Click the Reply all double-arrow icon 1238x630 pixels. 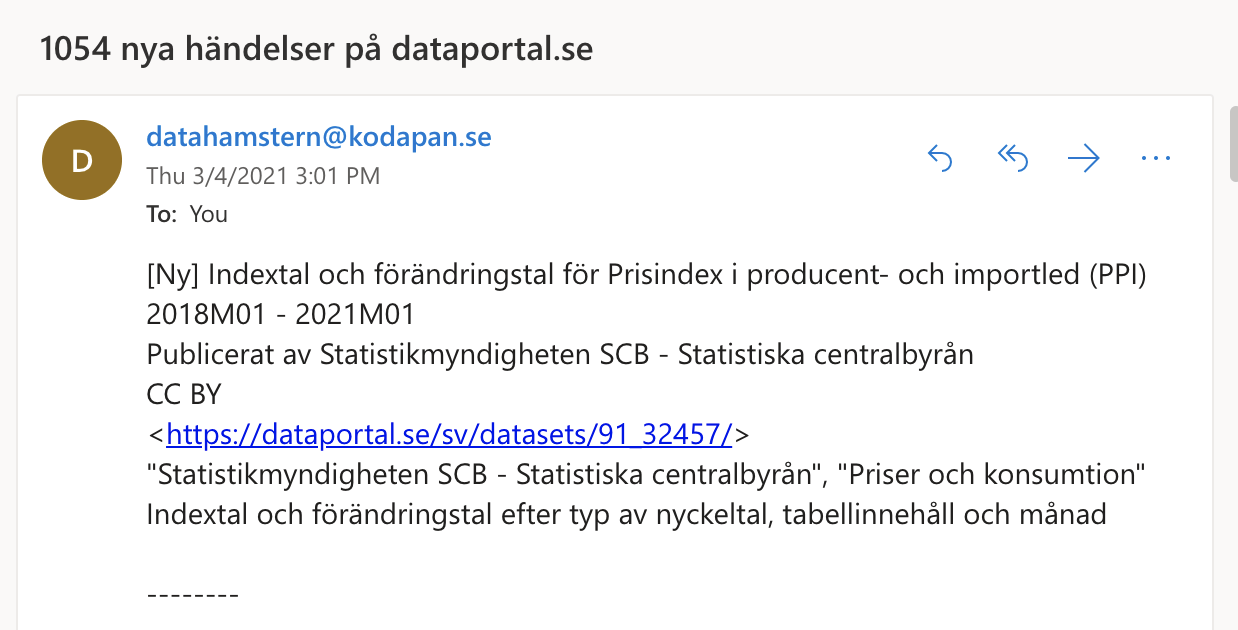(x=1012, y=158)
